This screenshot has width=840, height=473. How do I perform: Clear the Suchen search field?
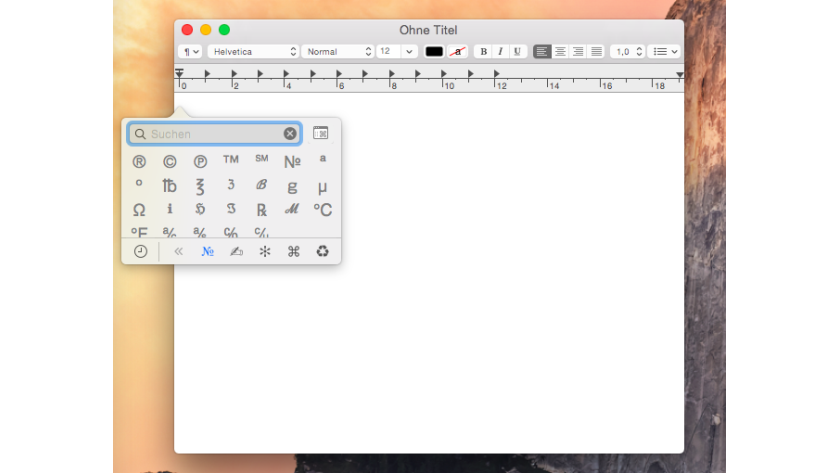290,134
